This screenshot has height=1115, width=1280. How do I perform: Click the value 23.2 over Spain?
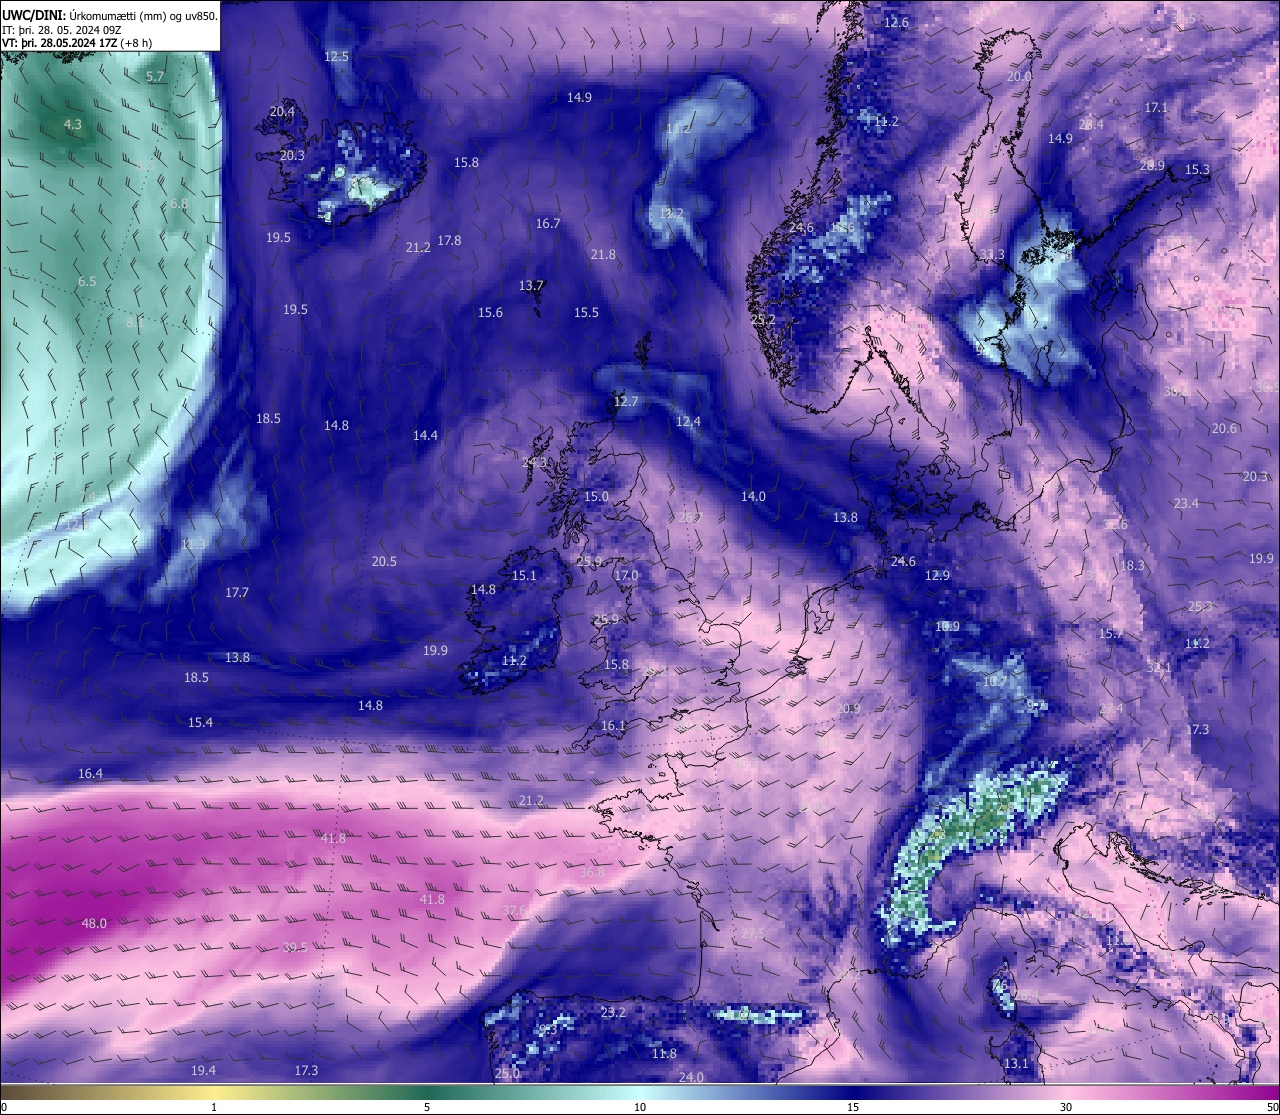tap(613, 1012)
